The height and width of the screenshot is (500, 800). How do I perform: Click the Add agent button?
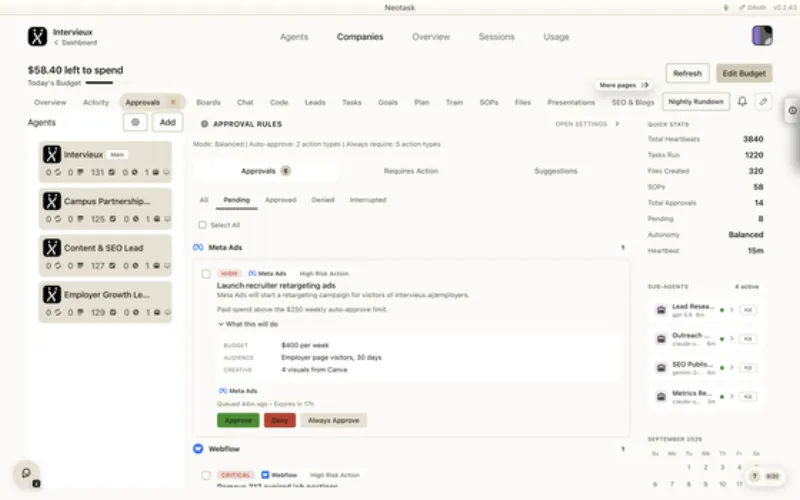(167, 122)
